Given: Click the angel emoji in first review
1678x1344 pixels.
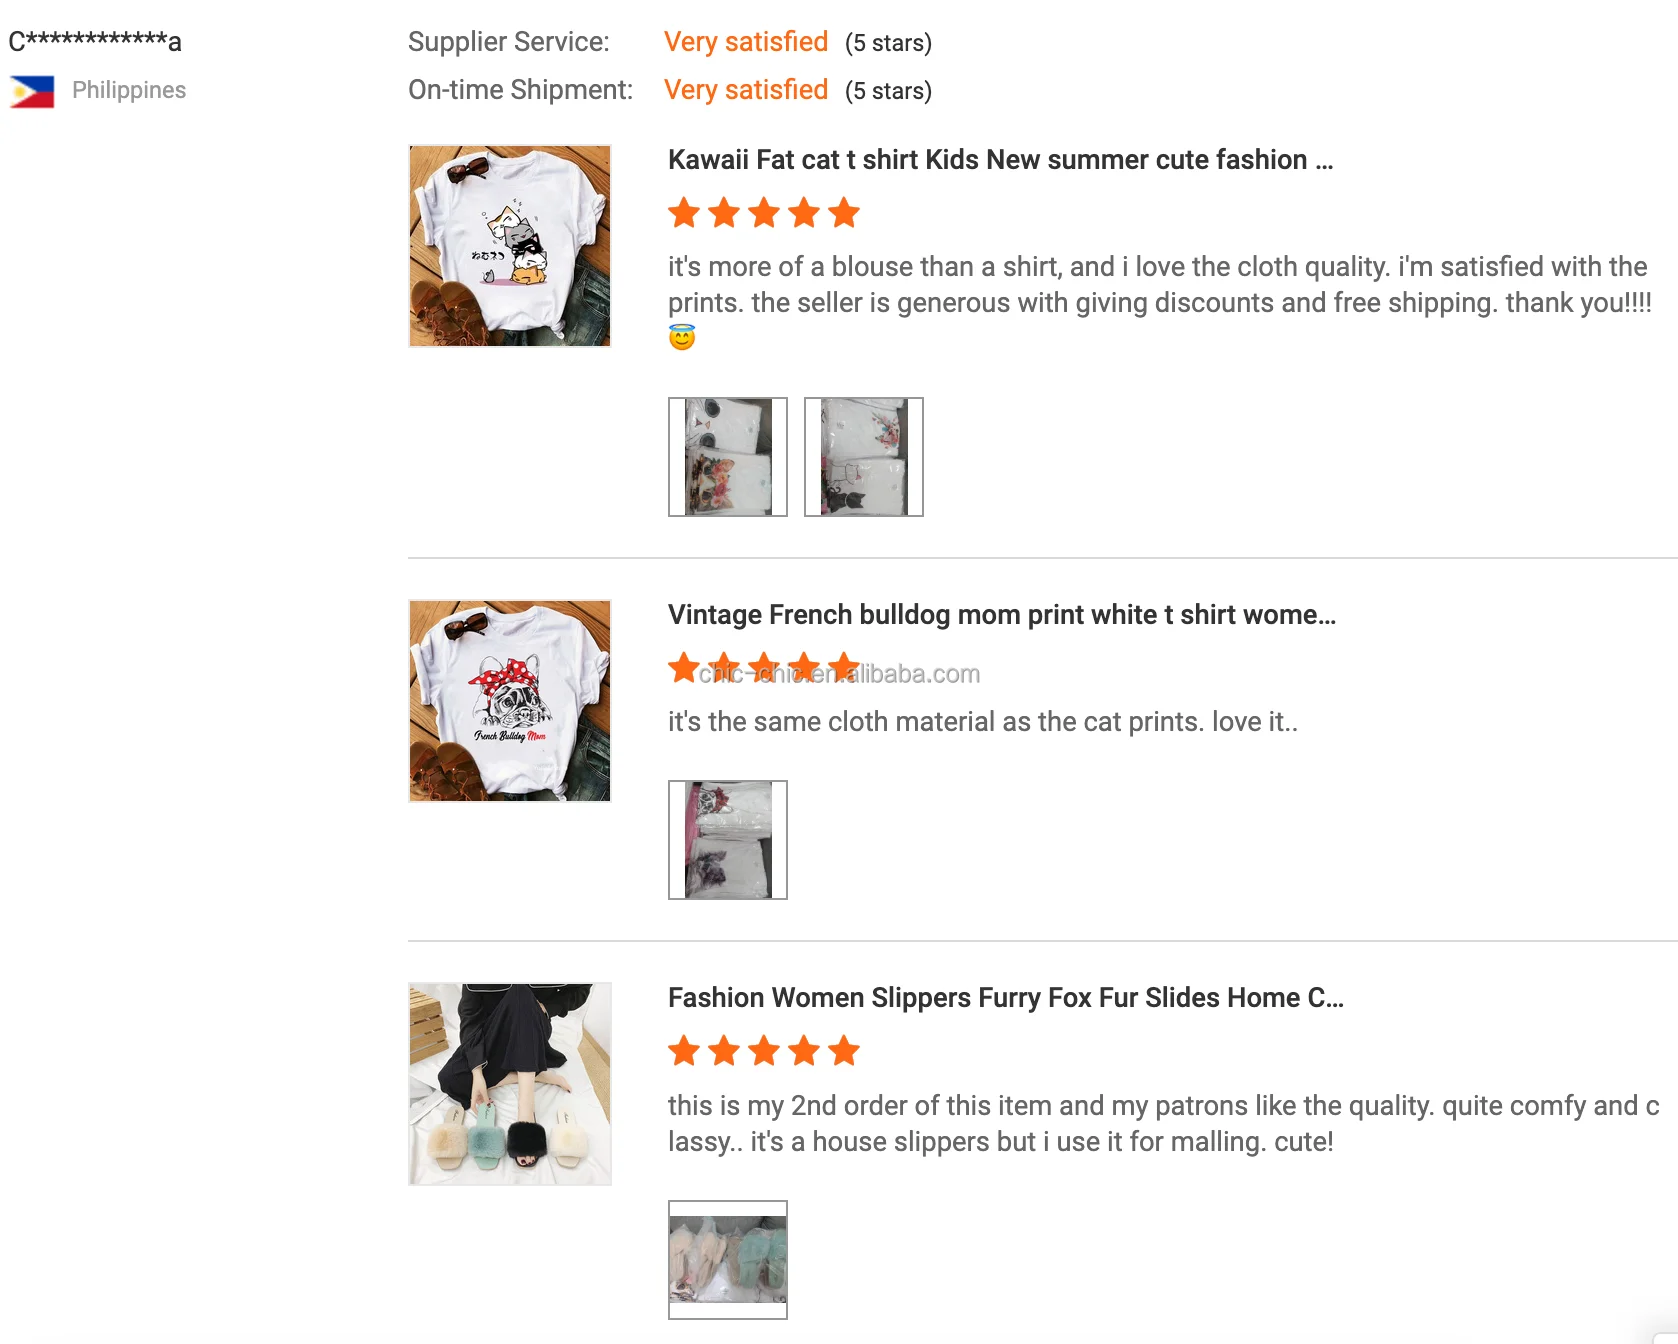Looking at the screenshot, I should coord(682,338).
